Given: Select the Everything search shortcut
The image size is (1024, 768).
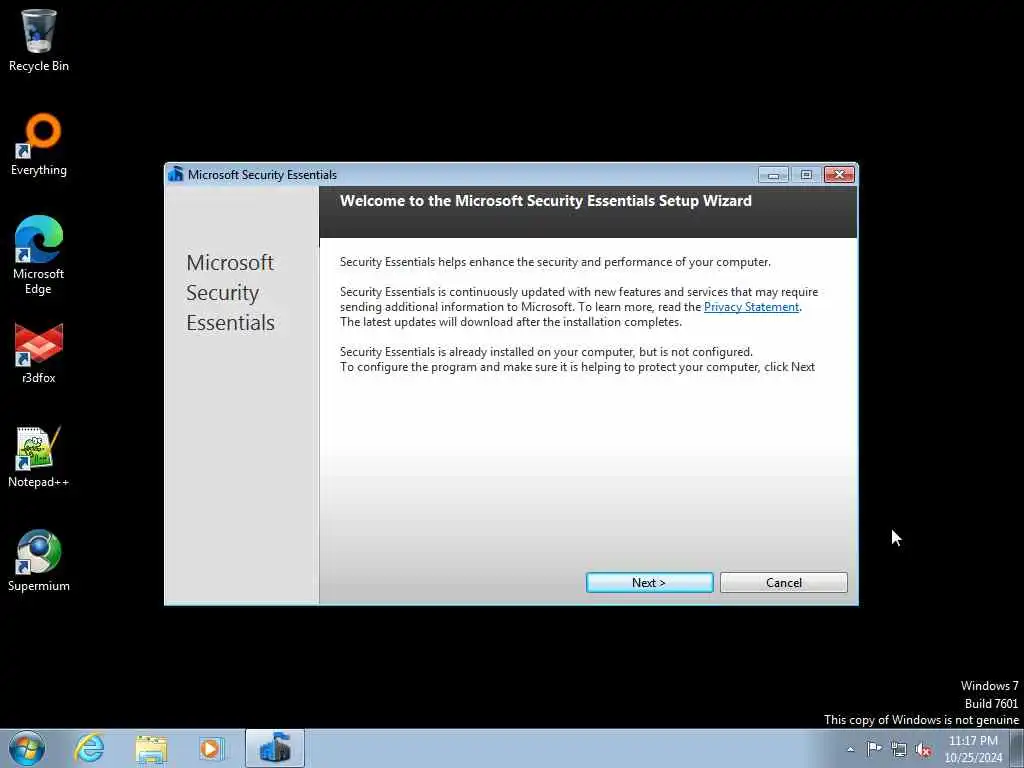Looking at the screenshot, I should pos(39,144).
